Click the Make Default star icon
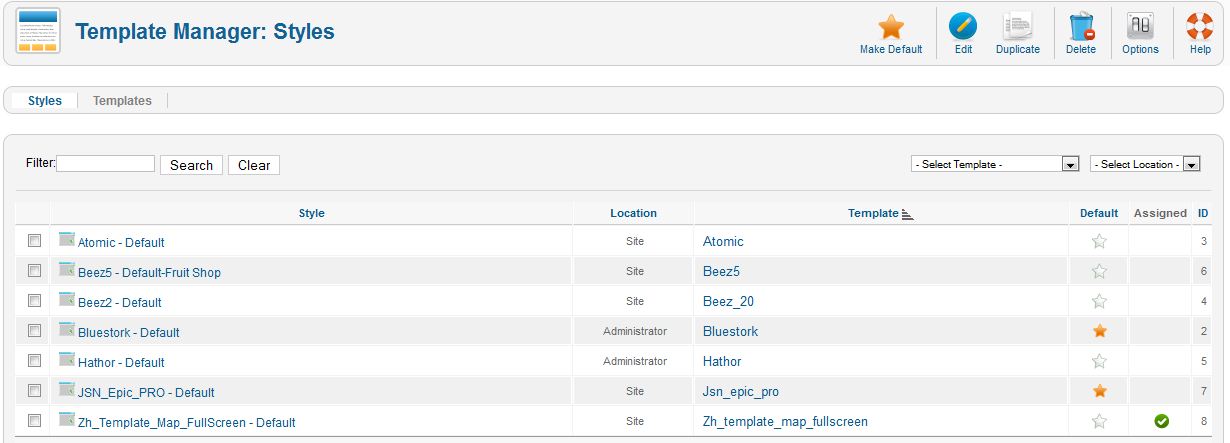The image size is (1230, 443). (890, 27)
